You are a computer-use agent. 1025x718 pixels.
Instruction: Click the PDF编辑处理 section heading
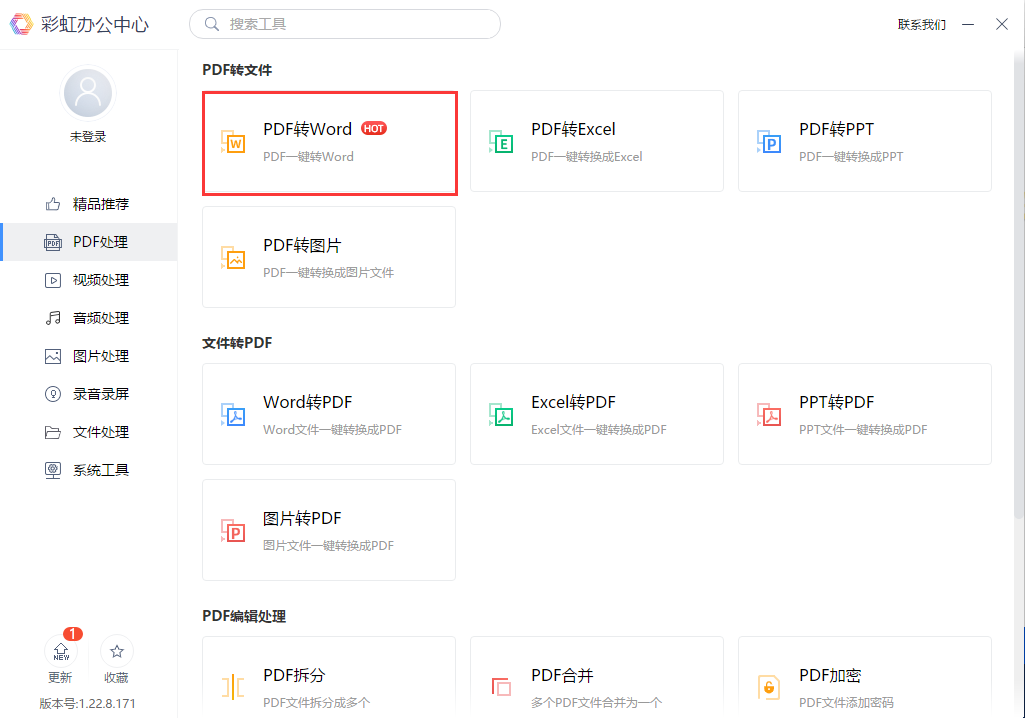[244, 617]
